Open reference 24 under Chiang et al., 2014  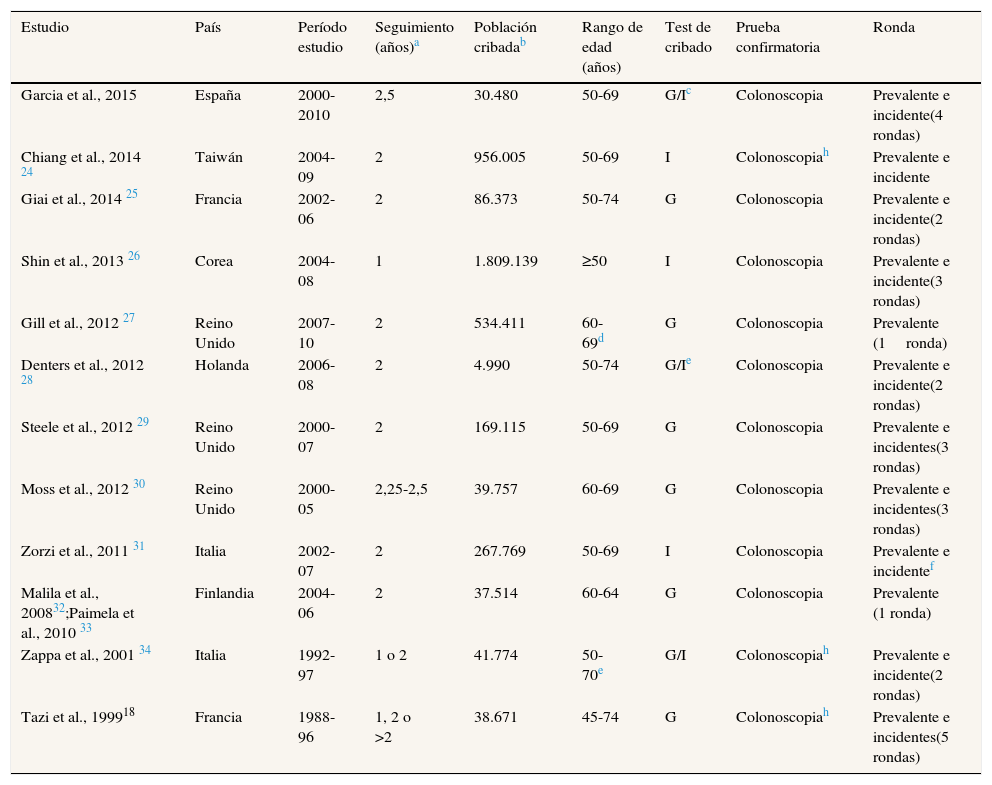[27, 172]
